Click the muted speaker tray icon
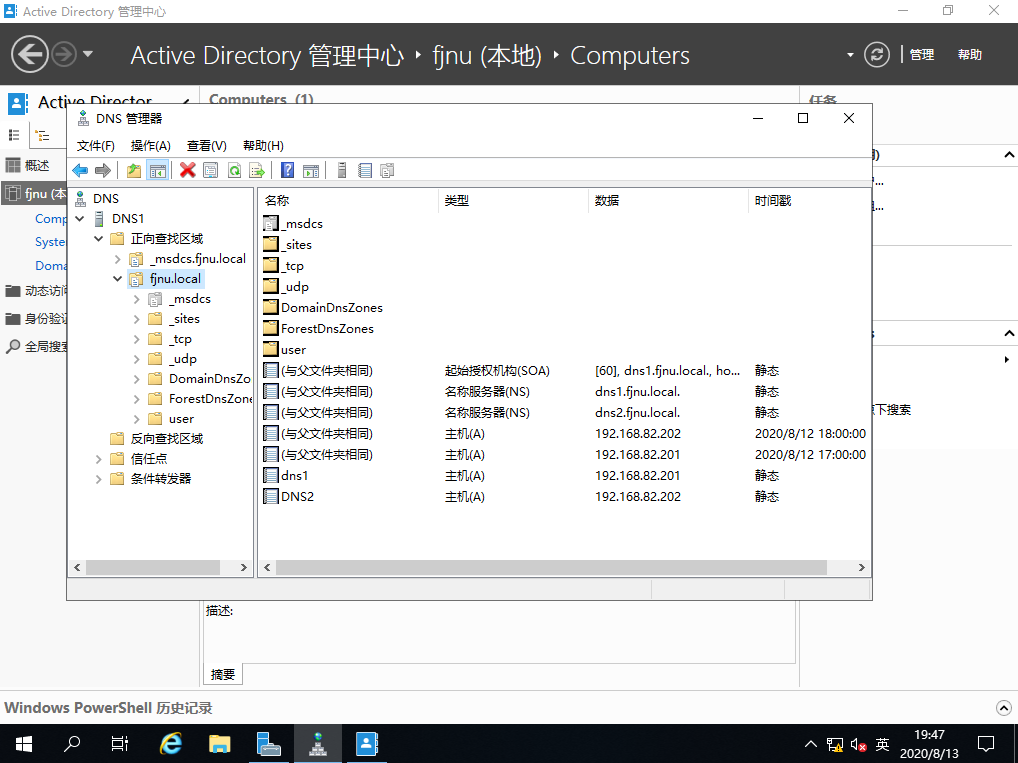This screenshot has height=763, width=1018. pos(858,744)
